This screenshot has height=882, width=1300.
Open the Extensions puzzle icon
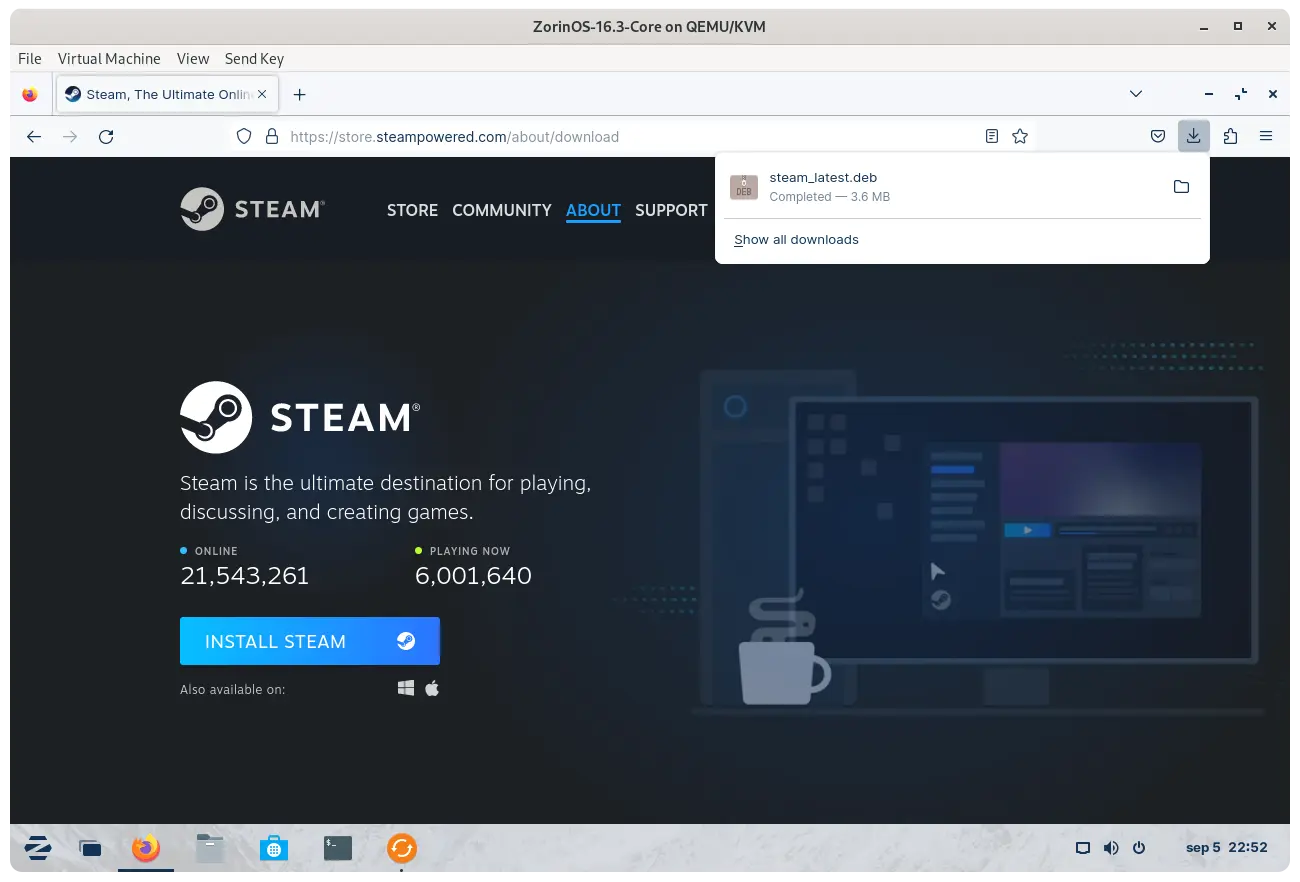coord(1230,136)
